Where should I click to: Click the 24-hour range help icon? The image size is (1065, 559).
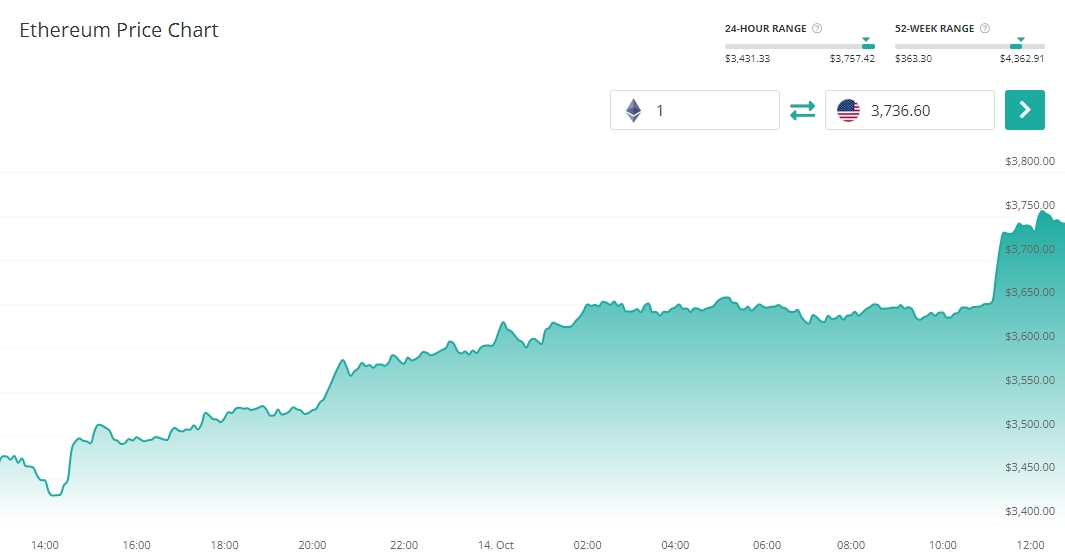[818, 29]
